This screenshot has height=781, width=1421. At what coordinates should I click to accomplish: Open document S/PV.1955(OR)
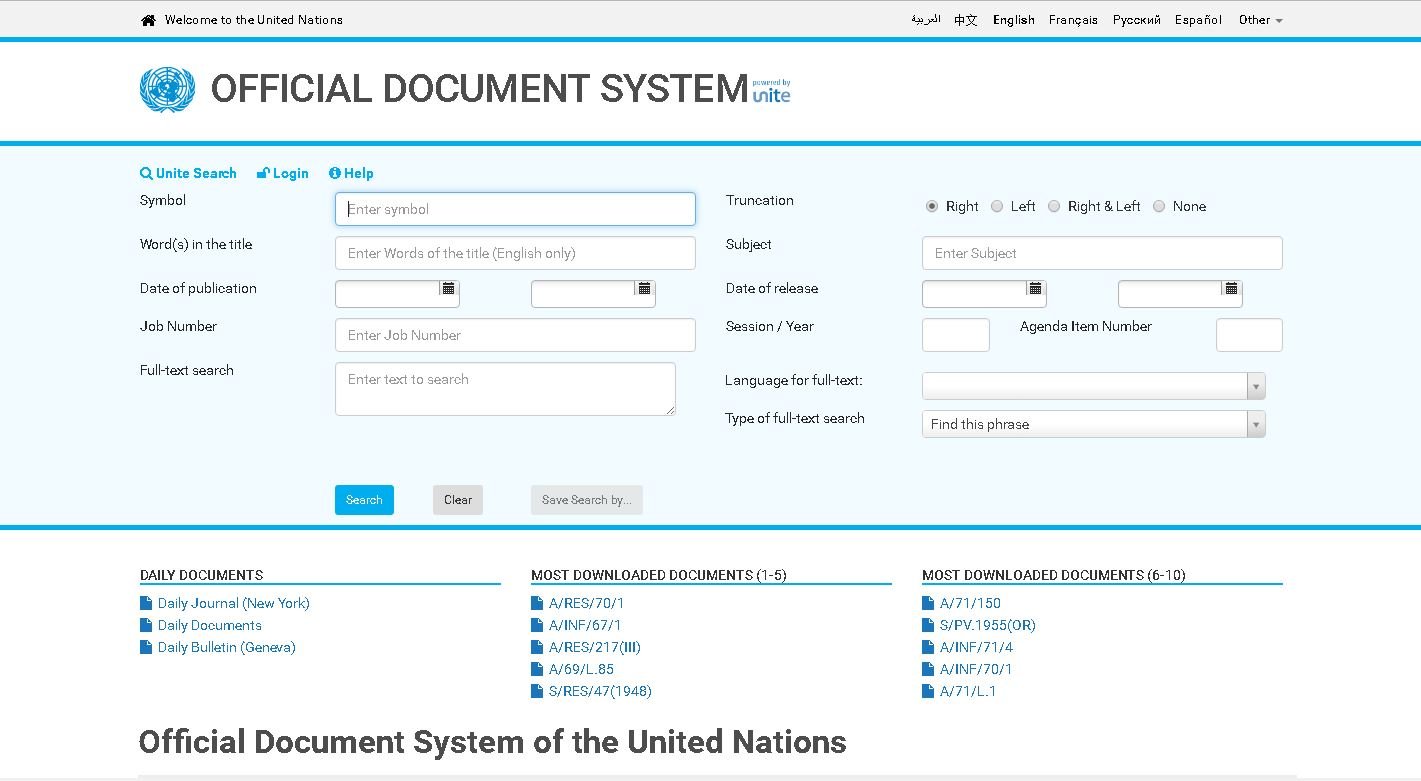tap(988, 625)
